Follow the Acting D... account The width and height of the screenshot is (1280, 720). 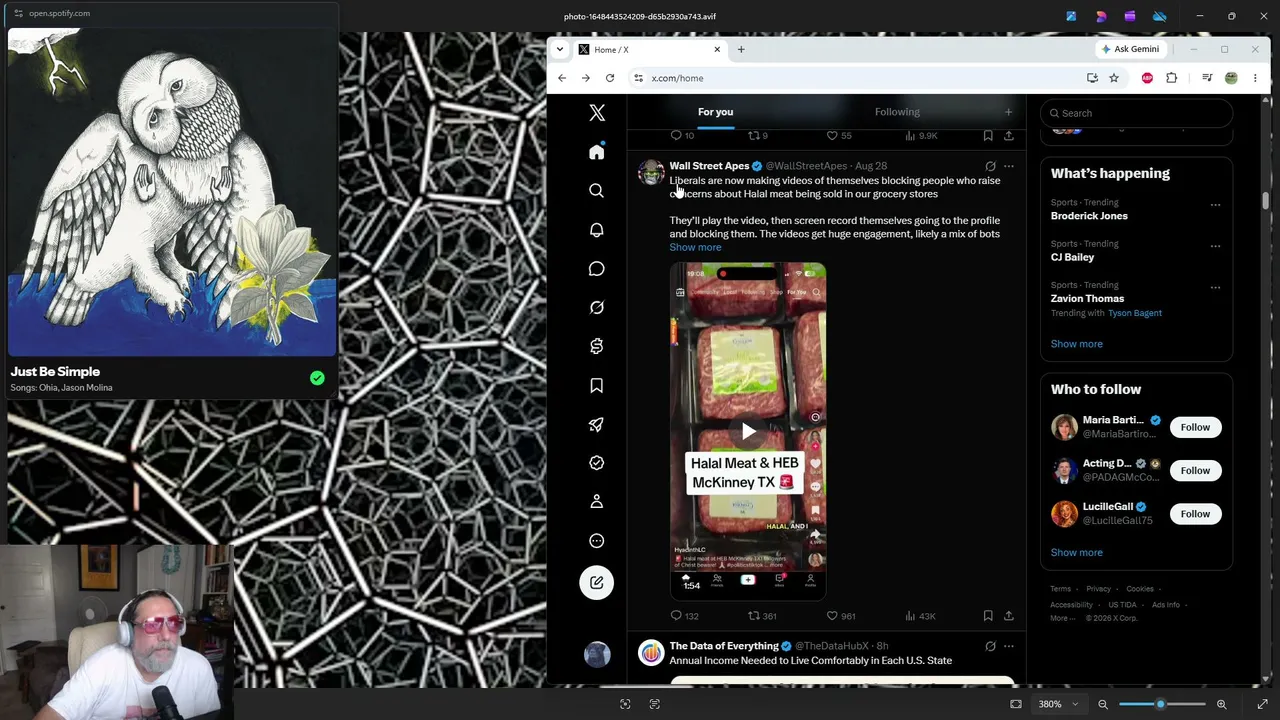(1195, 470)
